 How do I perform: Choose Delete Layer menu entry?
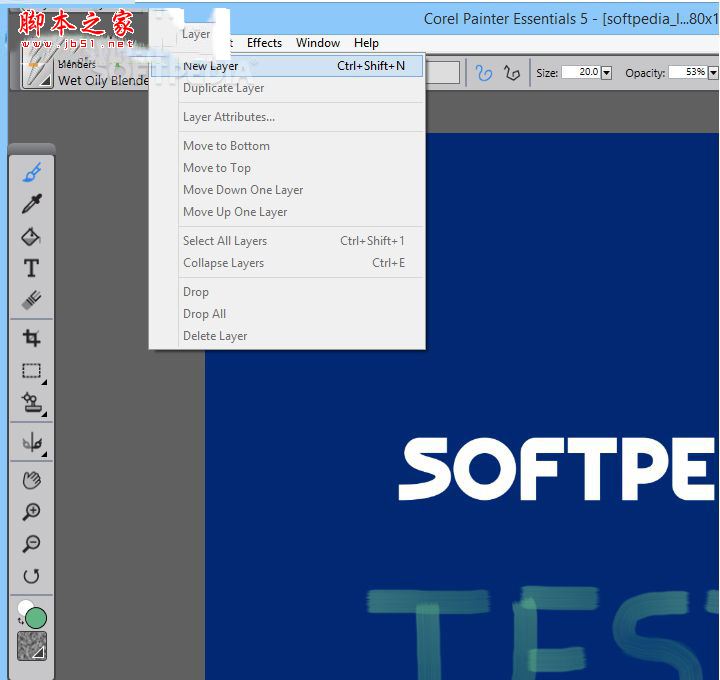tap(287, 336)
